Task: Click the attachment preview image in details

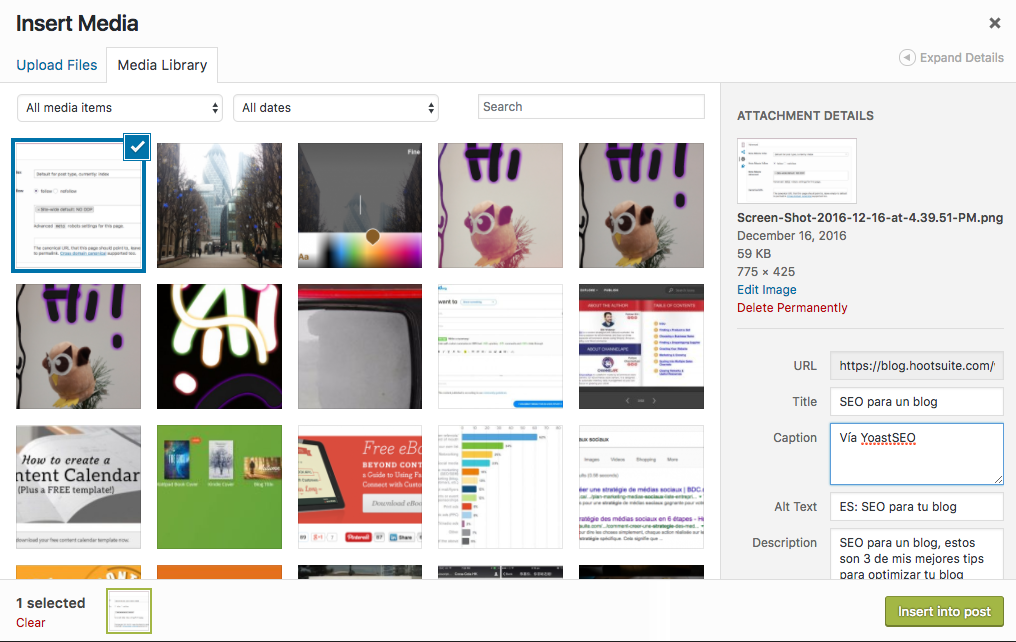Action: point(797,170)
